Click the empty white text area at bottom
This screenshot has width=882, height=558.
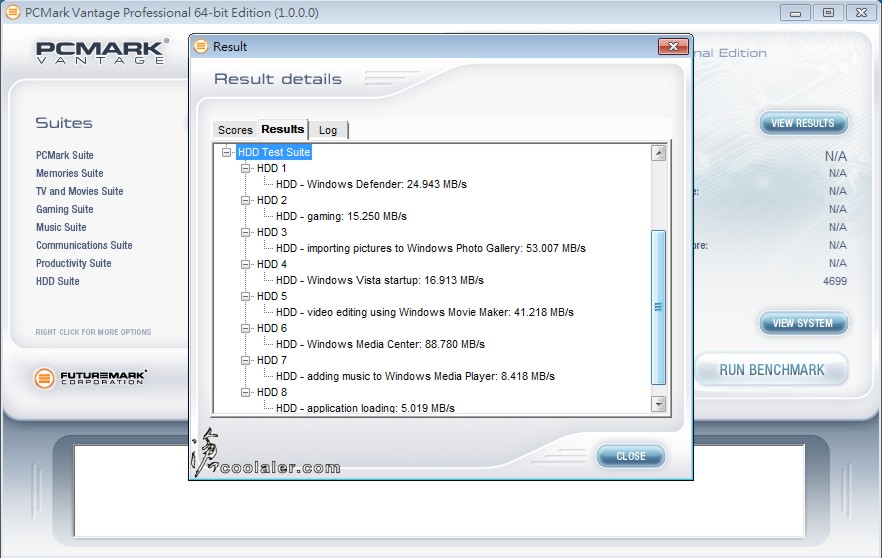(x=439, y=491)
